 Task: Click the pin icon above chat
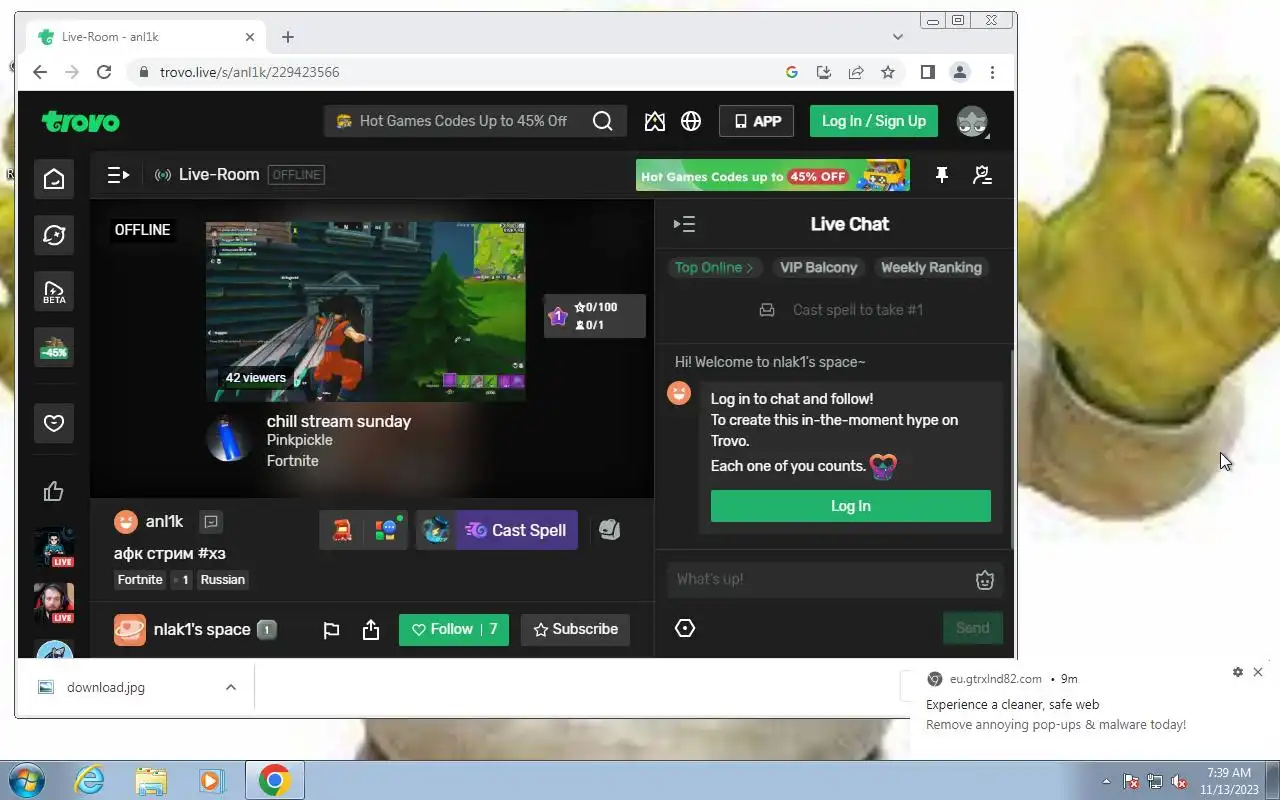[x=941, y=175]
